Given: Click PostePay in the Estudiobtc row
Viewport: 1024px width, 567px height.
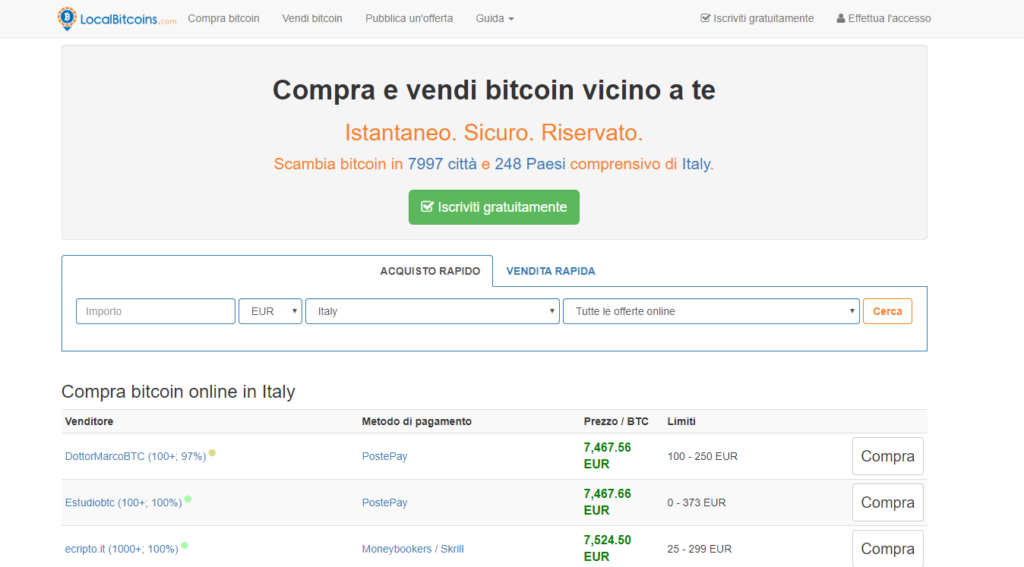Looking at the screenshot, I should coord(385,502).
